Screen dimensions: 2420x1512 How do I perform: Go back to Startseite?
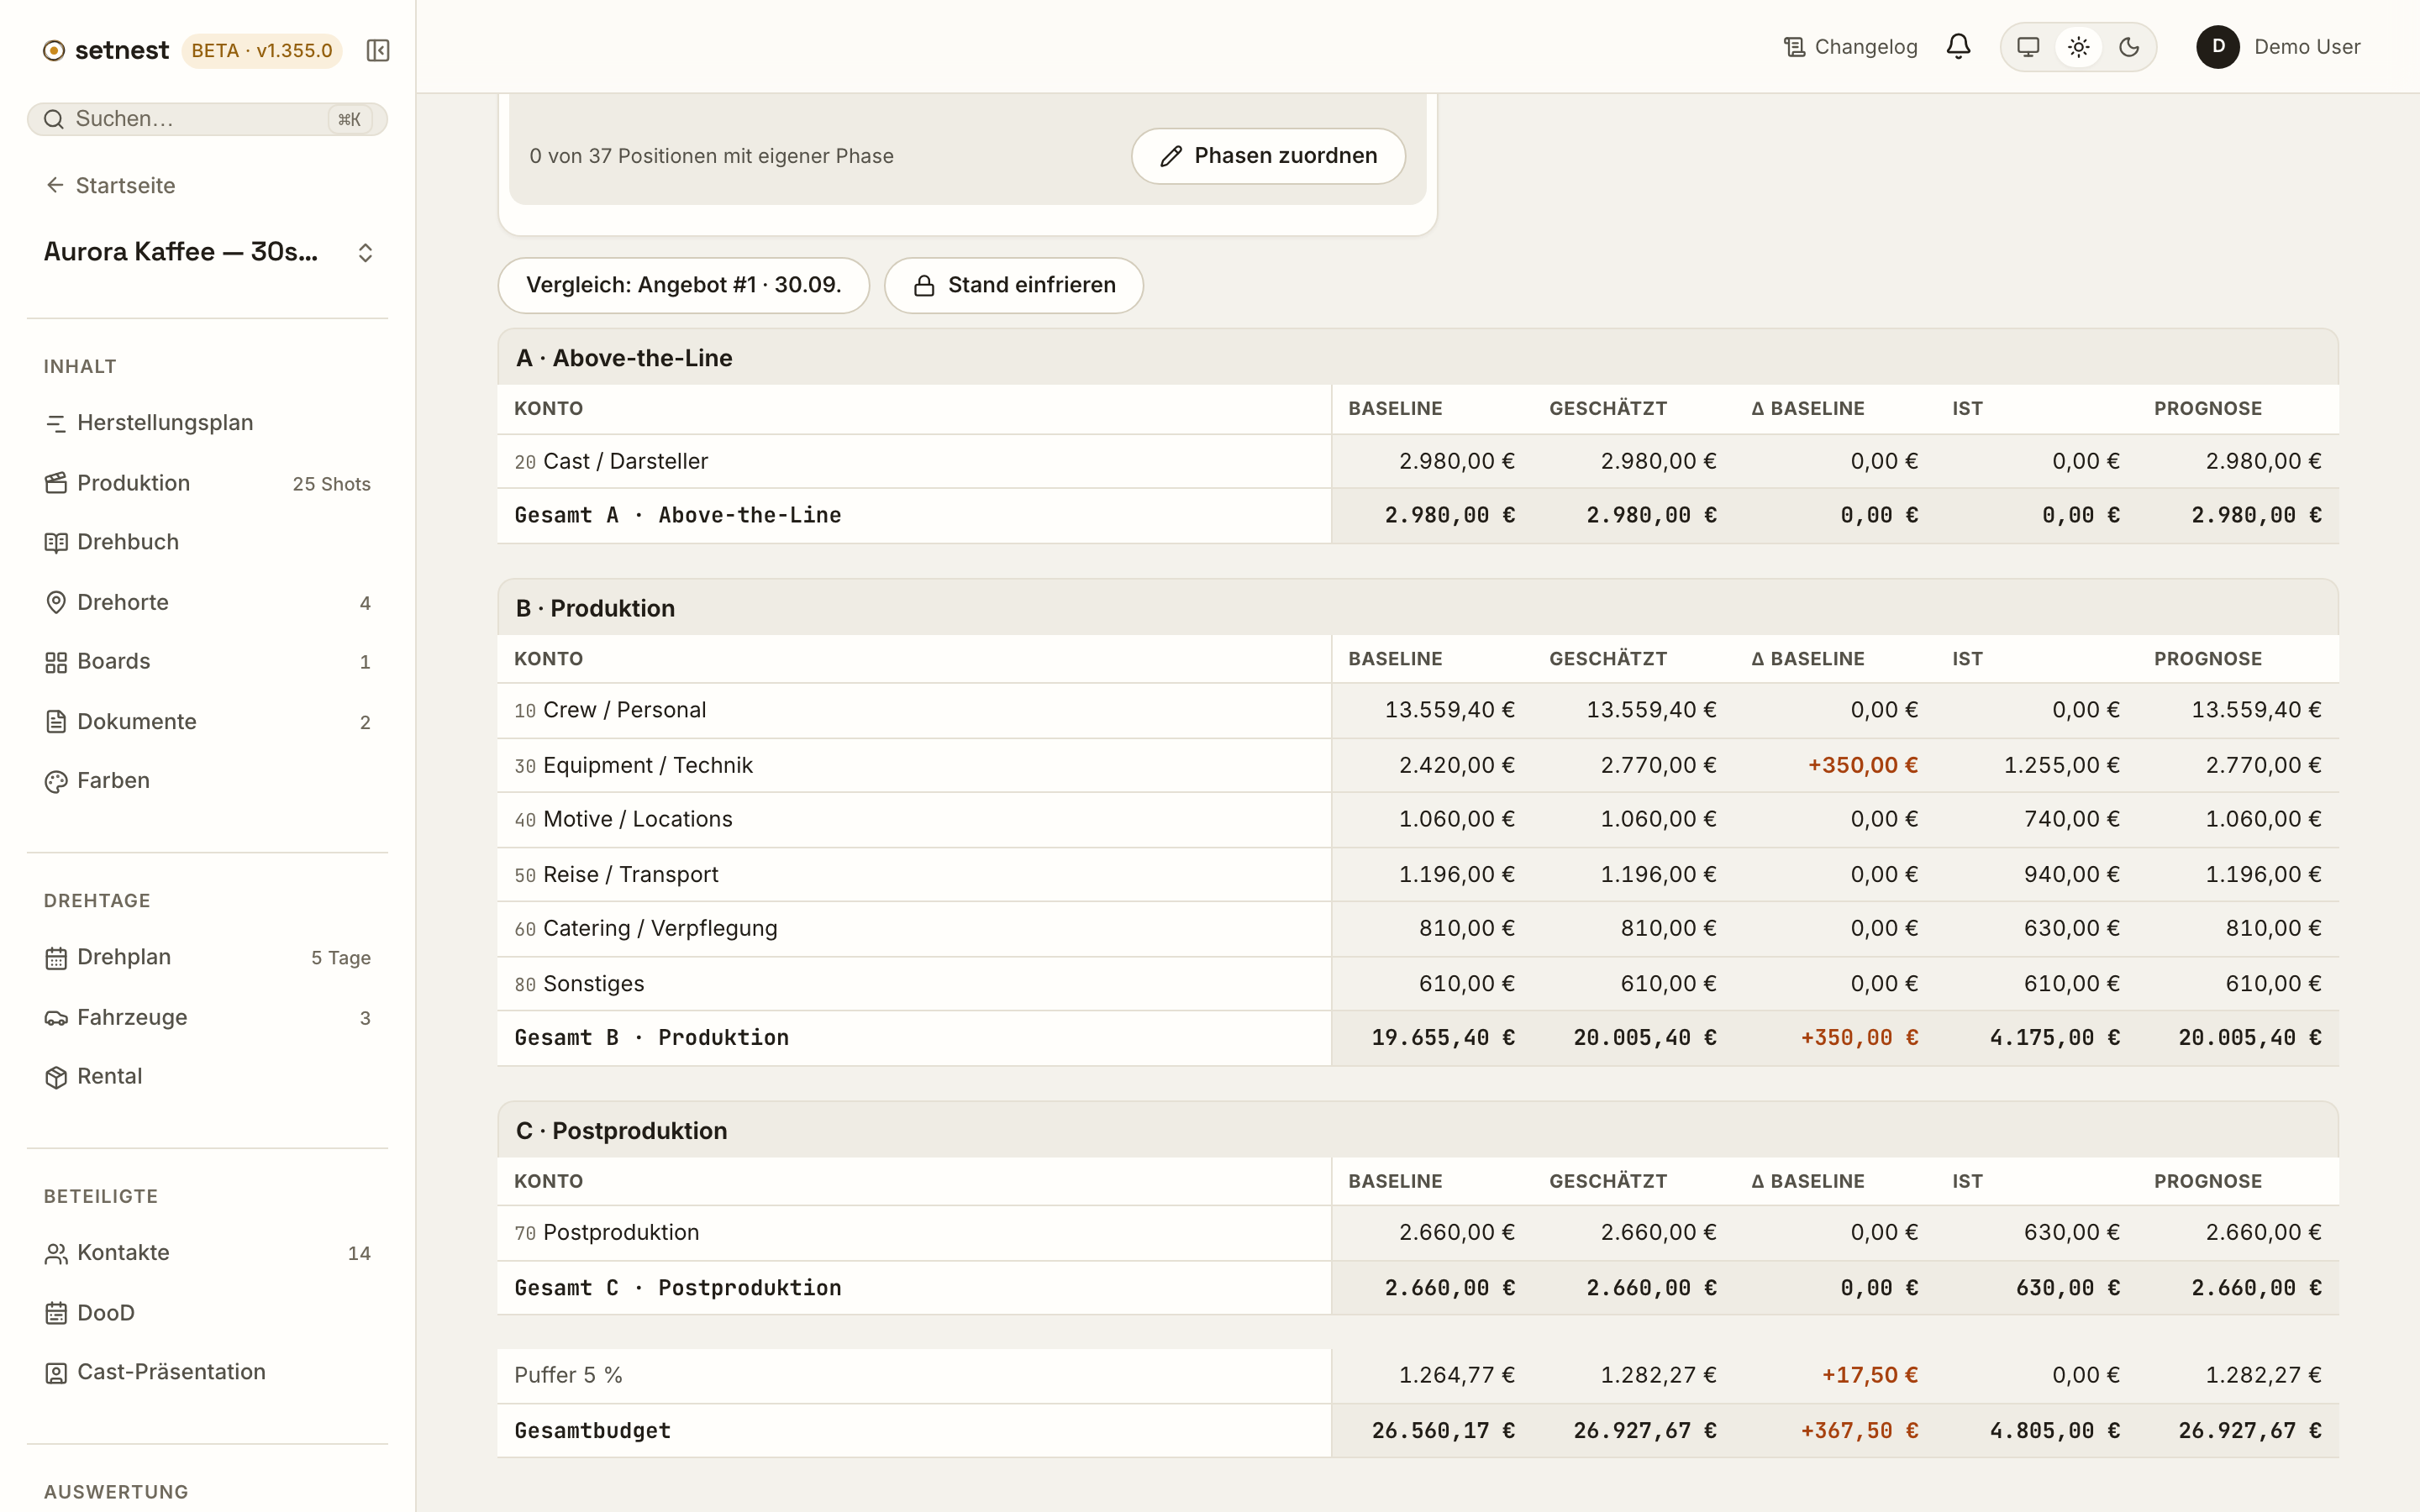[111, 185]
